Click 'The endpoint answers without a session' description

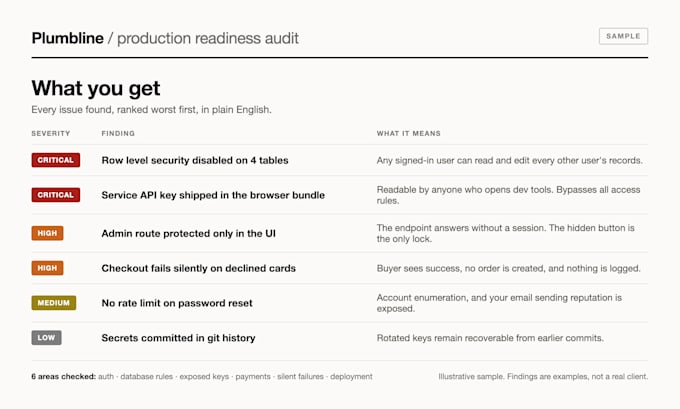pyautogui.click(x=506, y=233)
